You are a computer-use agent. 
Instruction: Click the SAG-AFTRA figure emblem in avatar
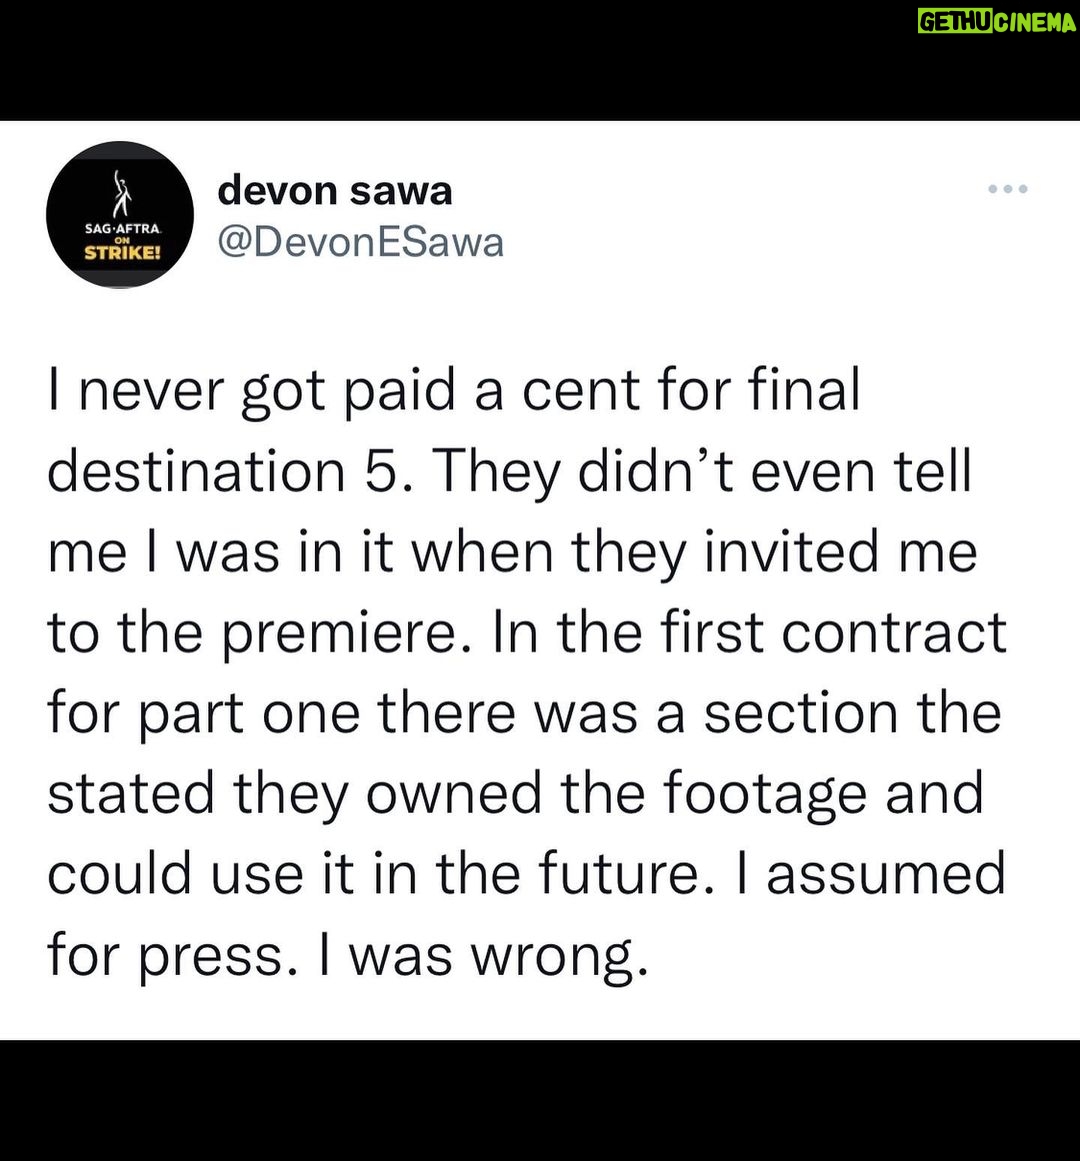click(x=123, y=194)
